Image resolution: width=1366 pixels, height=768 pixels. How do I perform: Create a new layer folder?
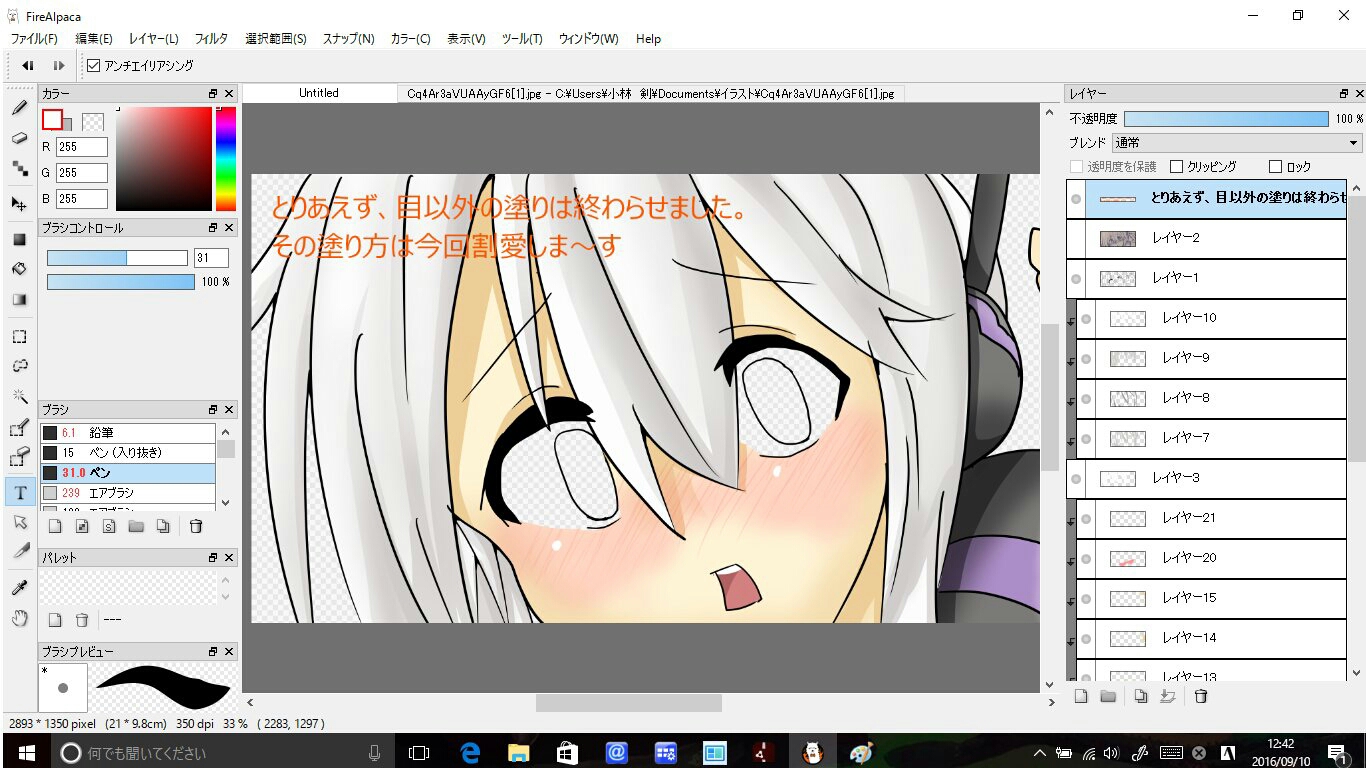[x=1108, y=696]
